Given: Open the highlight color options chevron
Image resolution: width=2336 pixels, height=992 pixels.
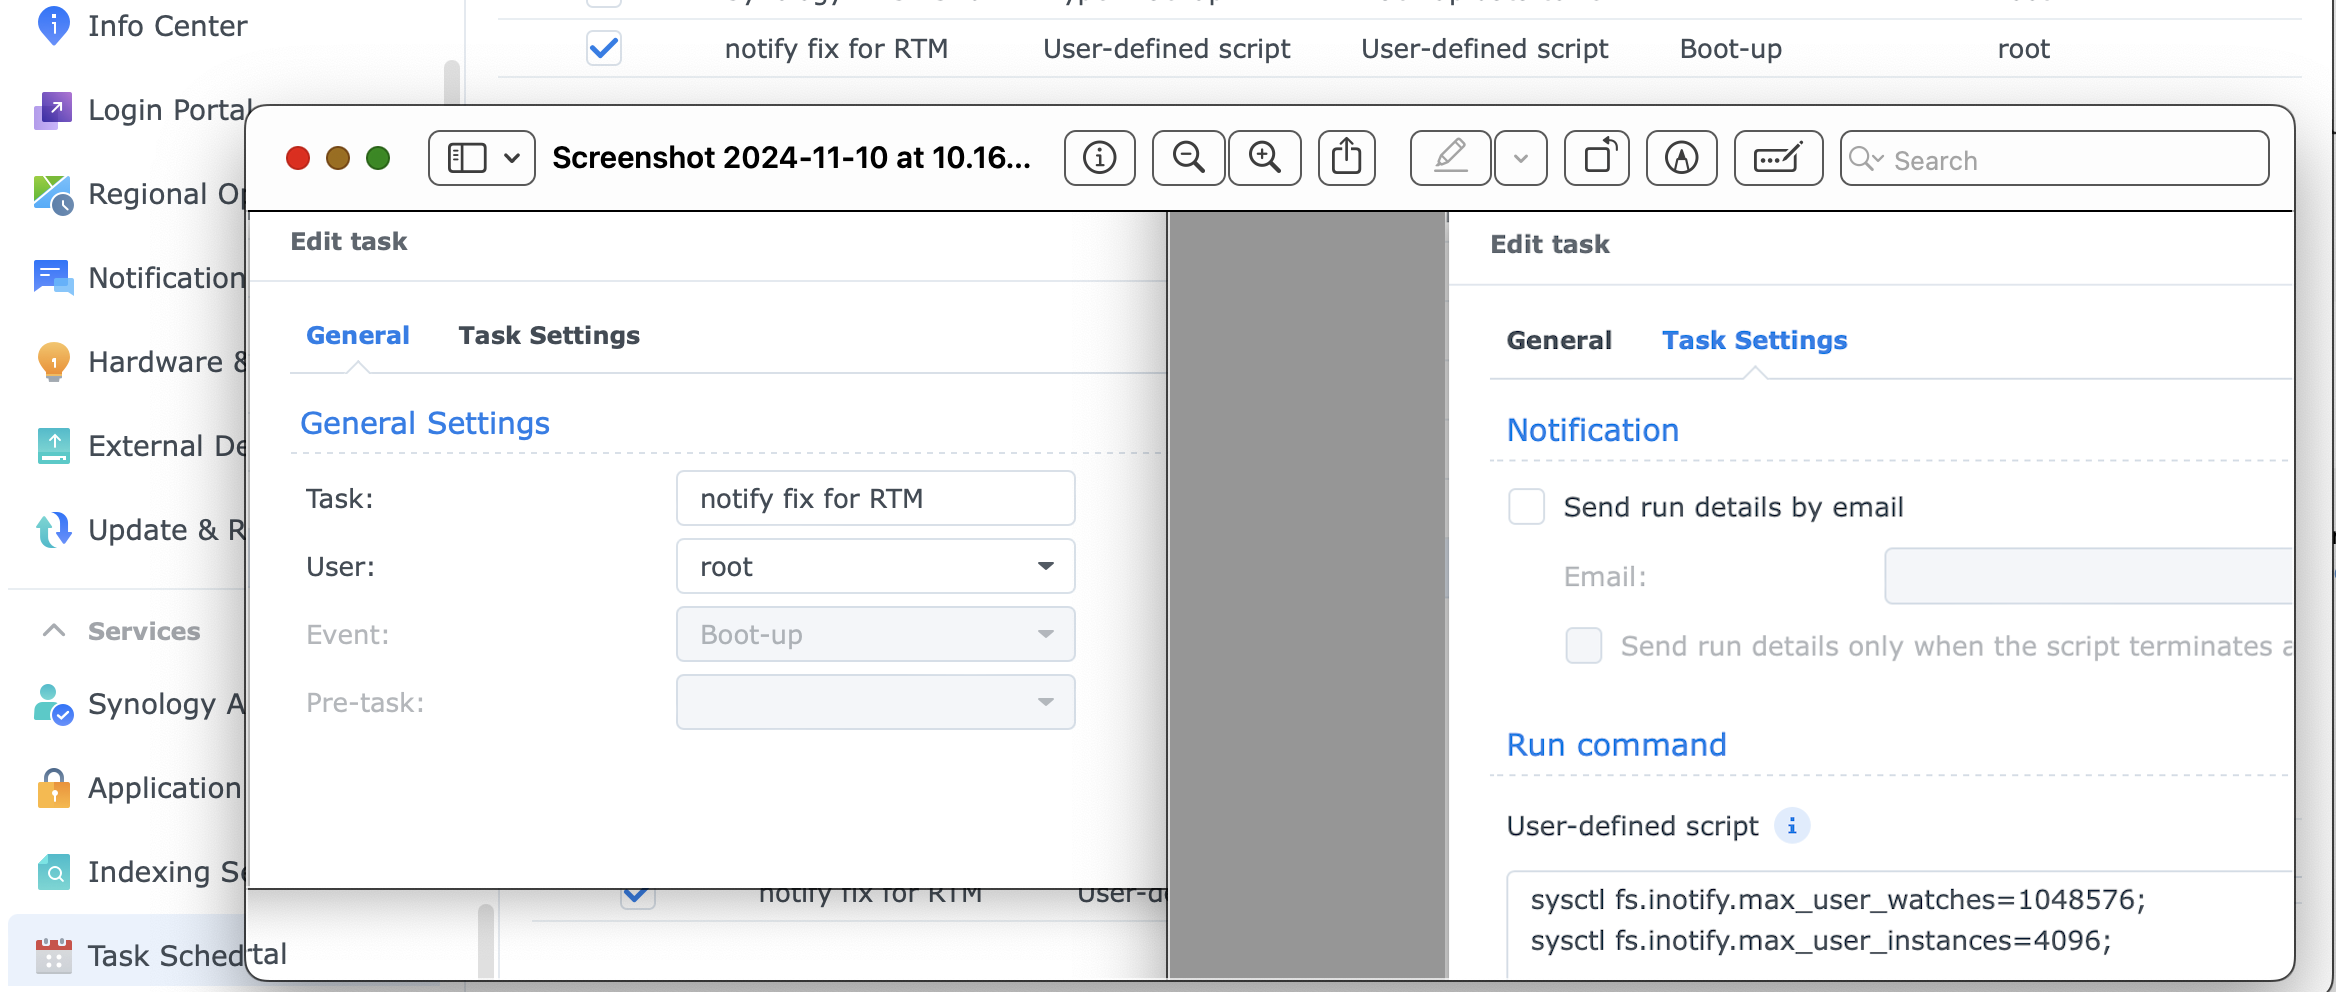Looking at the screenshot, I should (1521, 158).
